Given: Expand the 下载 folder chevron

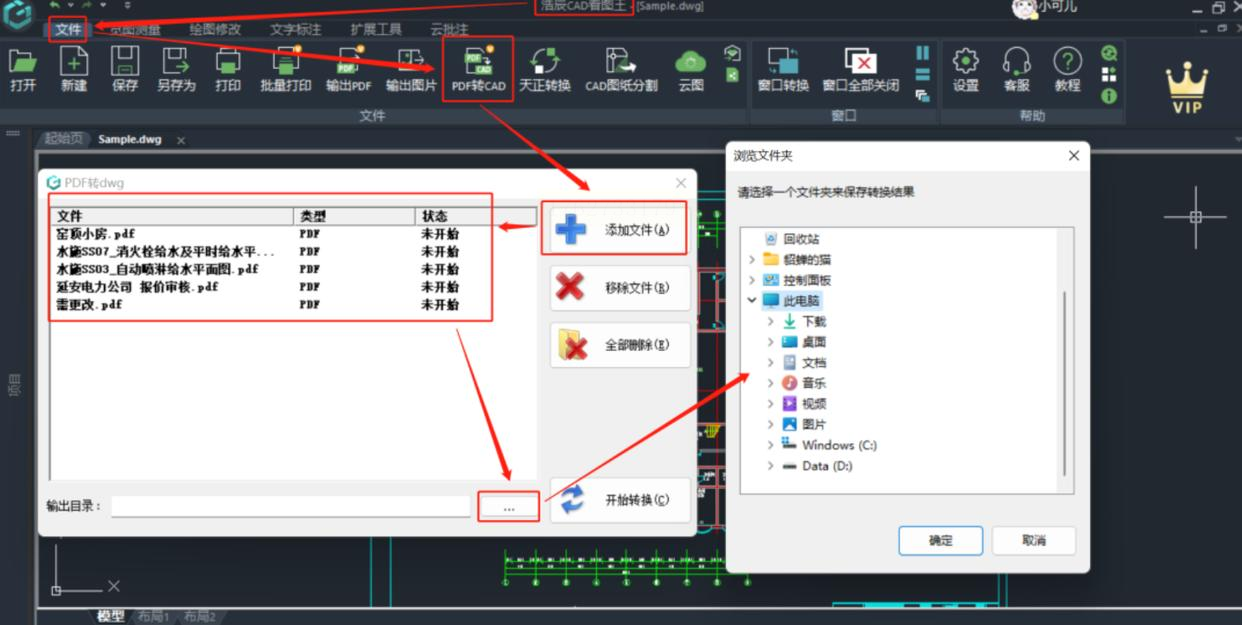Looking at the screenshot, I should click(x=770, y=321).
